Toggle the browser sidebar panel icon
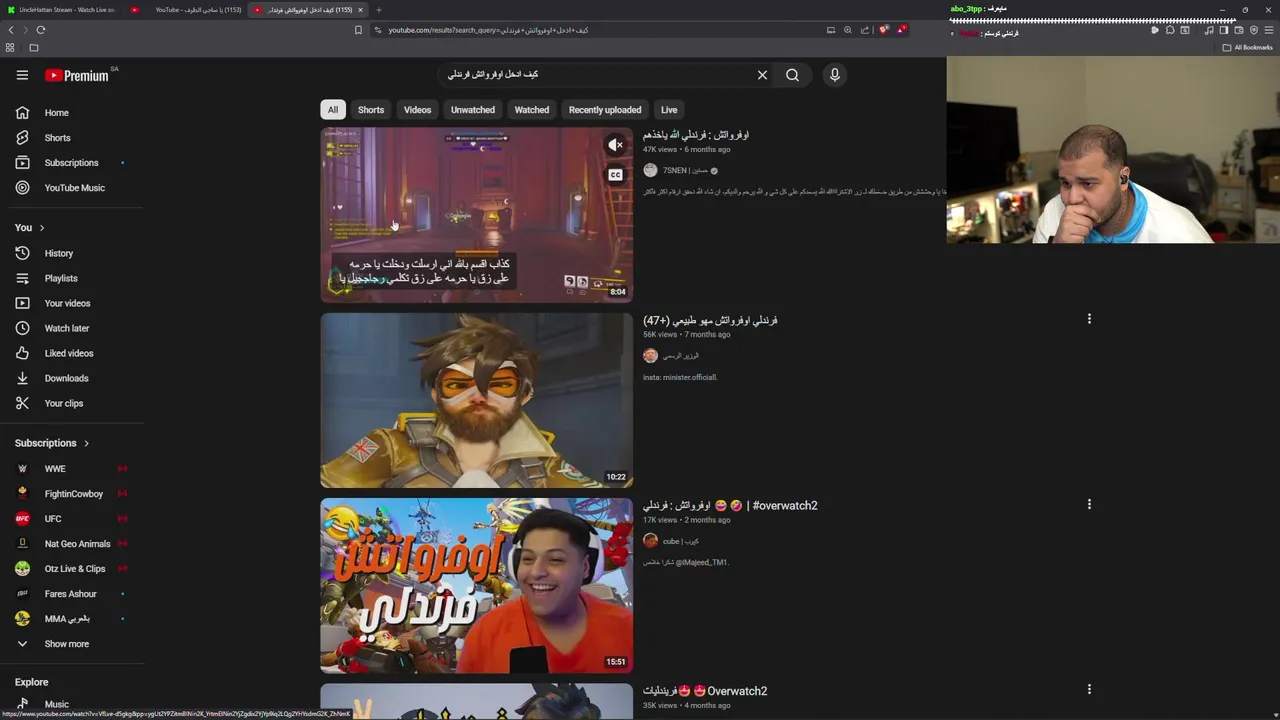The image size is (1280, 720). tap(1223, 30)
